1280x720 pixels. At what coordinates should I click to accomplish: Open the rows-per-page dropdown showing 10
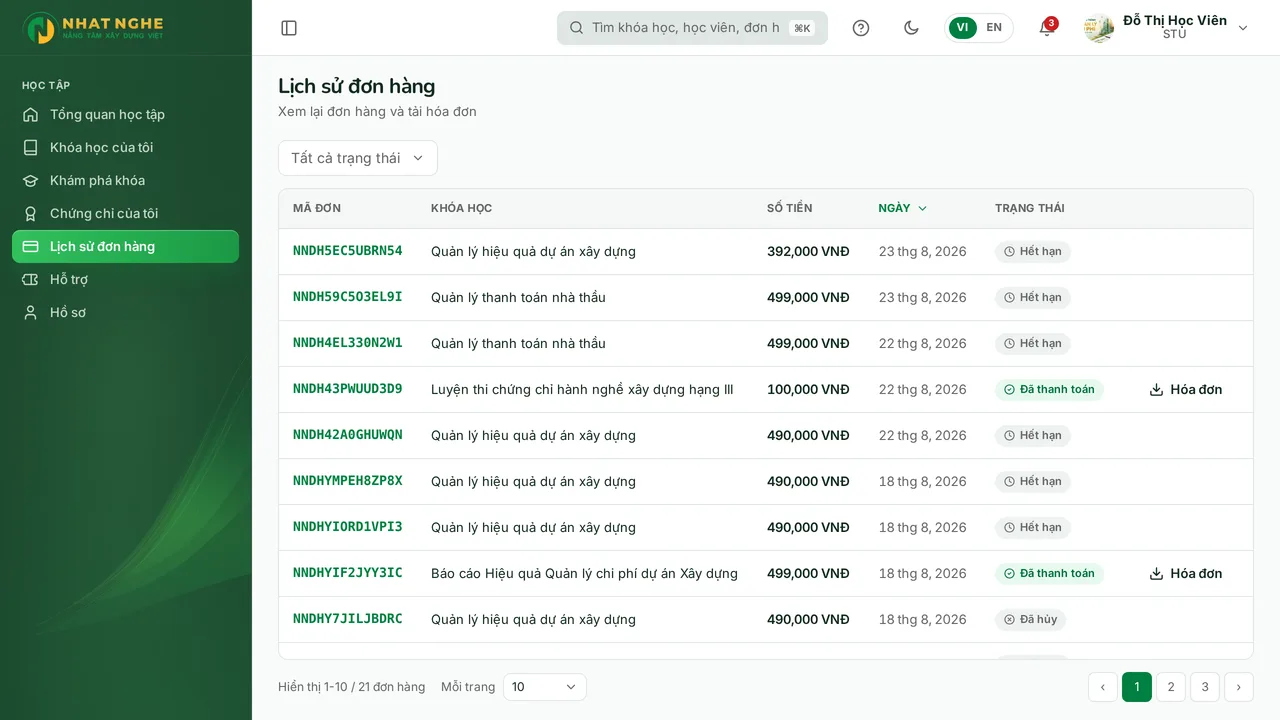(x=544, y=687)
